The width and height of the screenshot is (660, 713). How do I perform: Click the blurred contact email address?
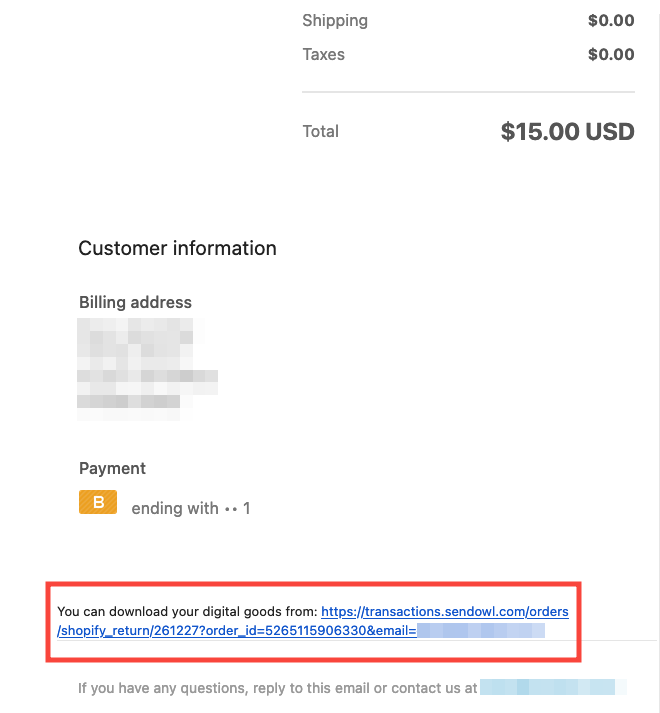click(547, 687)
